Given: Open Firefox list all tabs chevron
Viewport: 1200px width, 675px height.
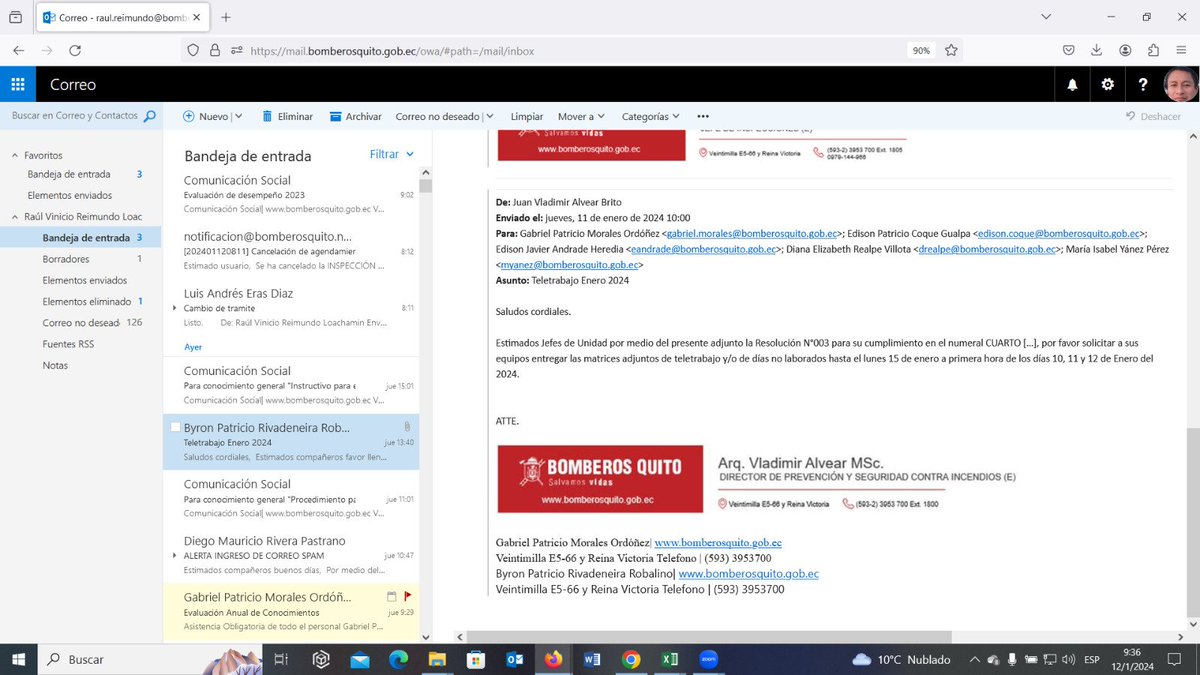Looking at the screenshot, I should 1045,17.
